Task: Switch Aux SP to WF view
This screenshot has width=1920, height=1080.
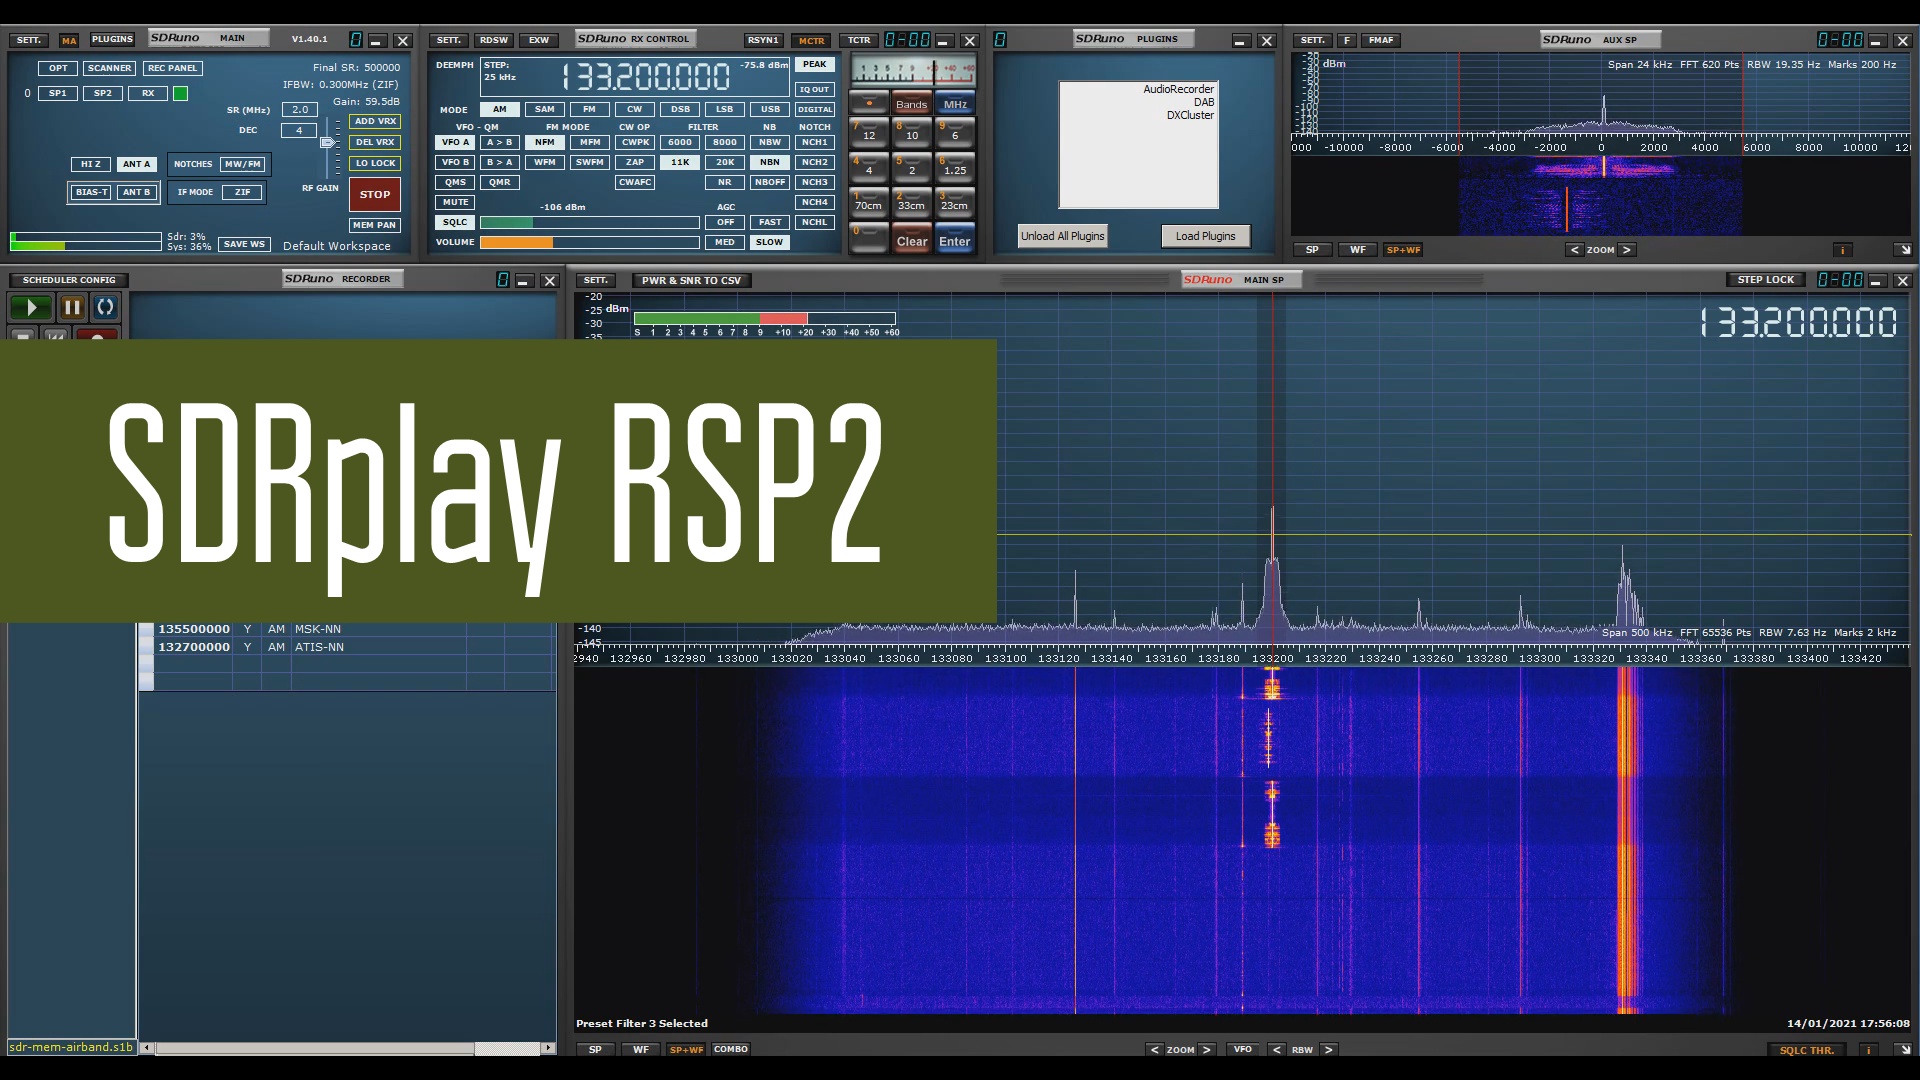Action: [x=1357, y=250]
